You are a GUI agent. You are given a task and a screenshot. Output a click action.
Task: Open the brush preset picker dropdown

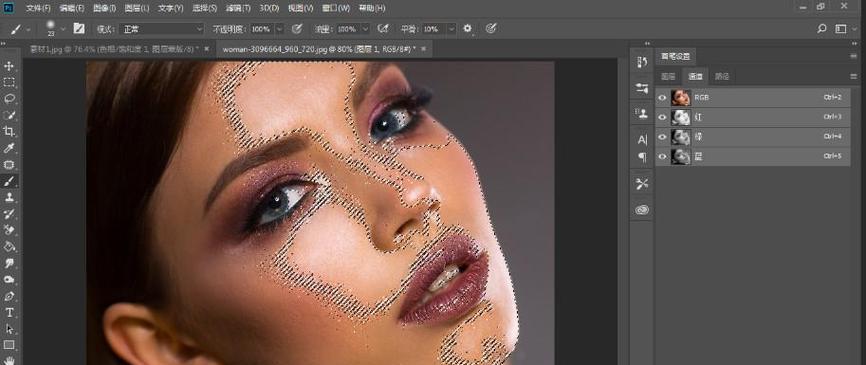[62, 29]
